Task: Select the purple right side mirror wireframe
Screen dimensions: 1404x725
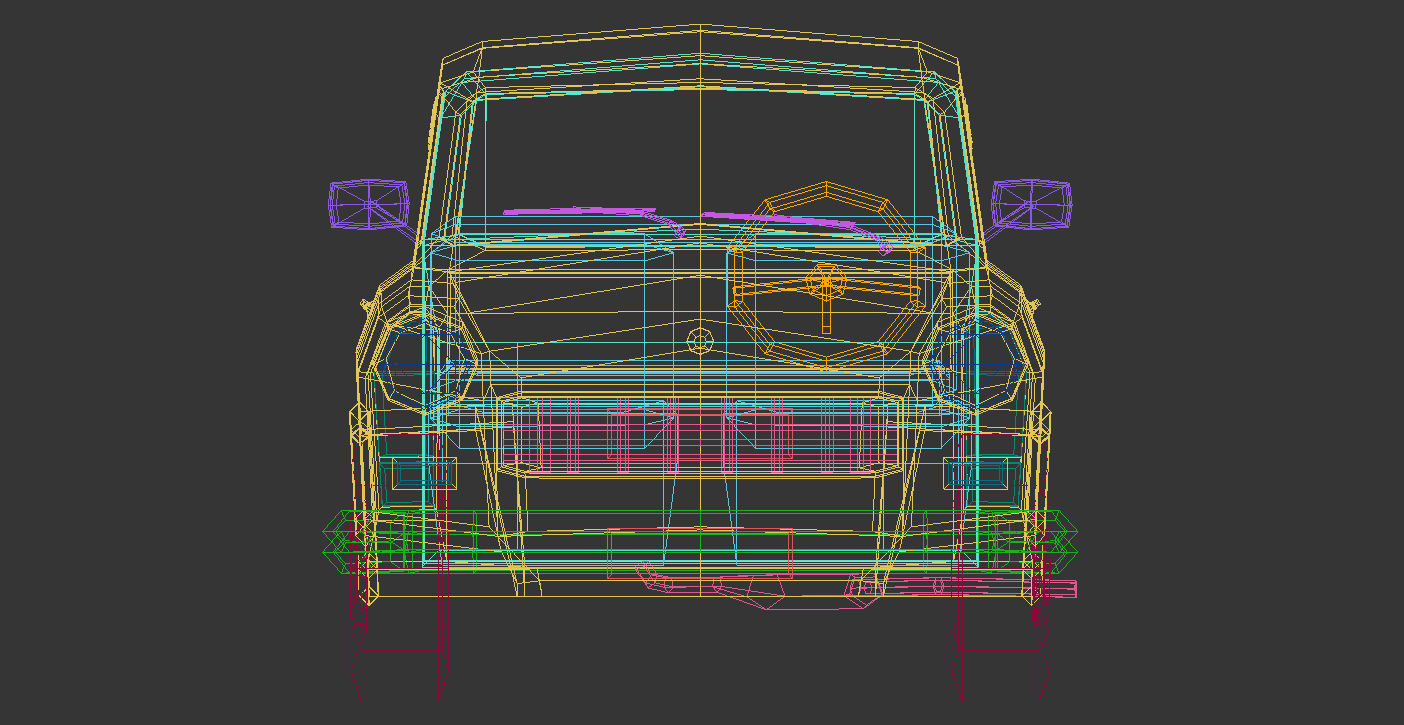Action: (1031, 204)
